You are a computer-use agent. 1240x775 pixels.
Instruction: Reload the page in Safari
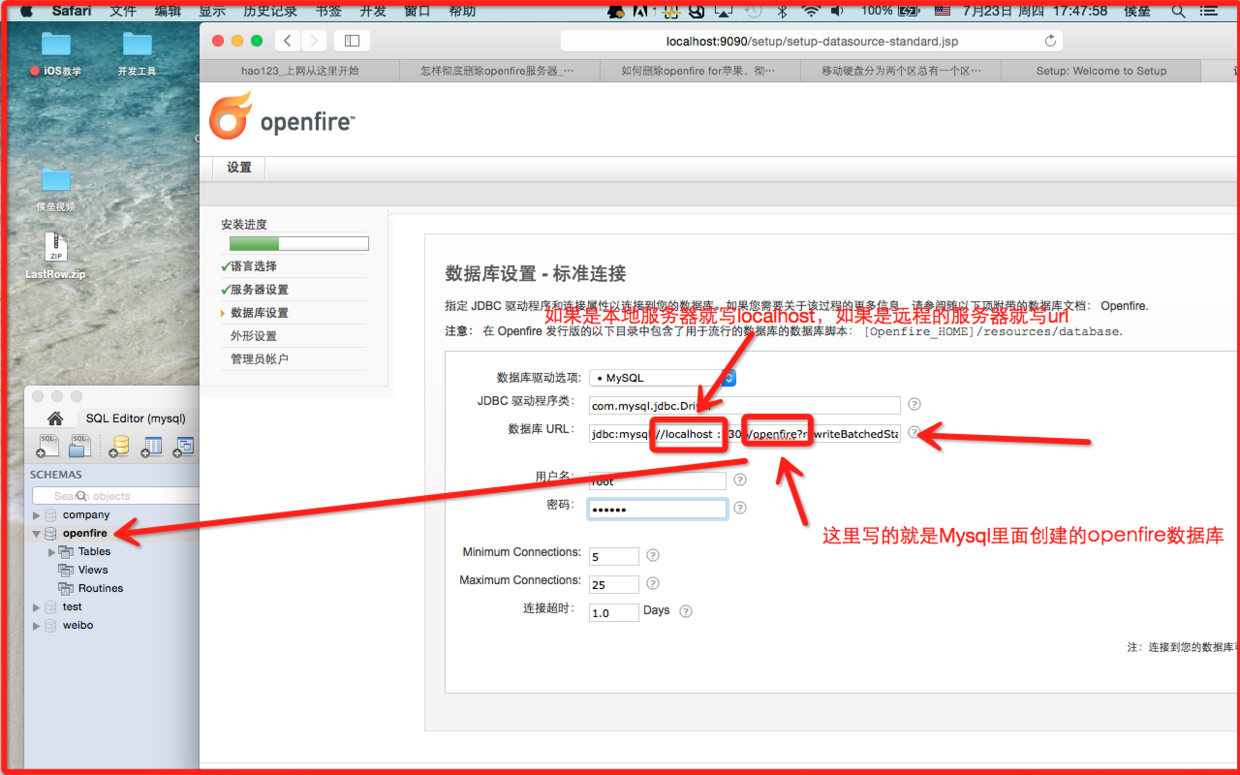pos(1050,41)
